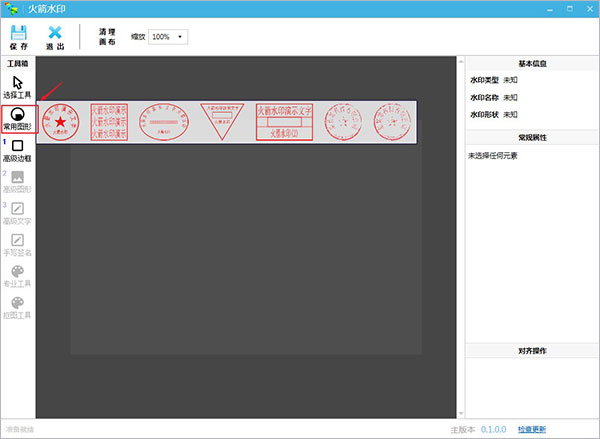Screen dimensions: 600x439
Task: Minimize the 火箭水印 window
Action: click(550, 9)
